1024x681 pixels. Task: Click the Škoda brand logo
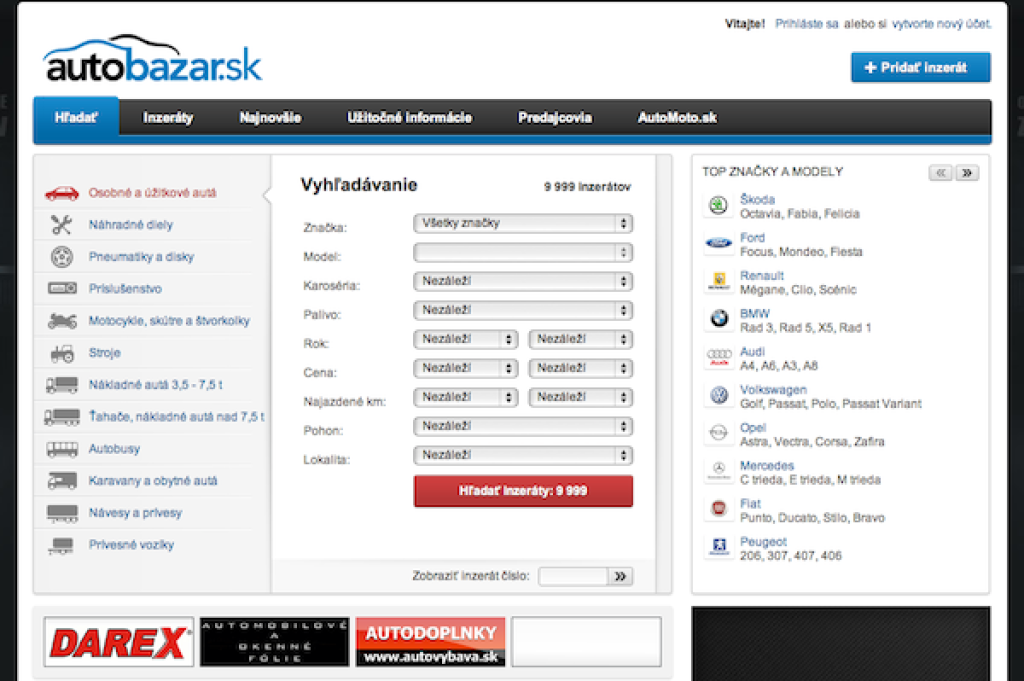click(718, 206)
